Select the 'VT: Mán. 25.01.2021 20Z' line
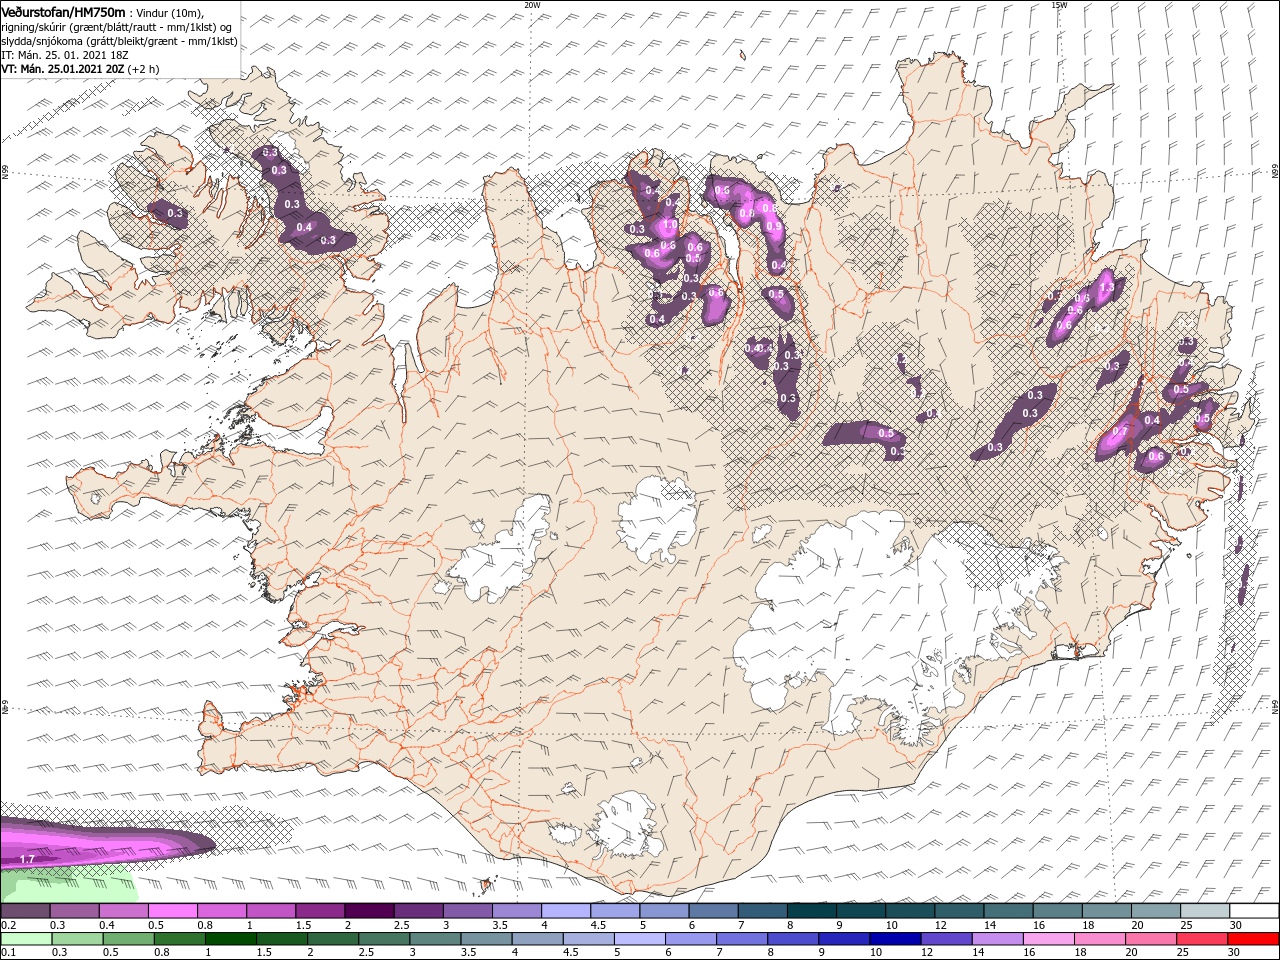Image resolution: width=1280 pixels, height=960 pixels. tap(63, 70)
